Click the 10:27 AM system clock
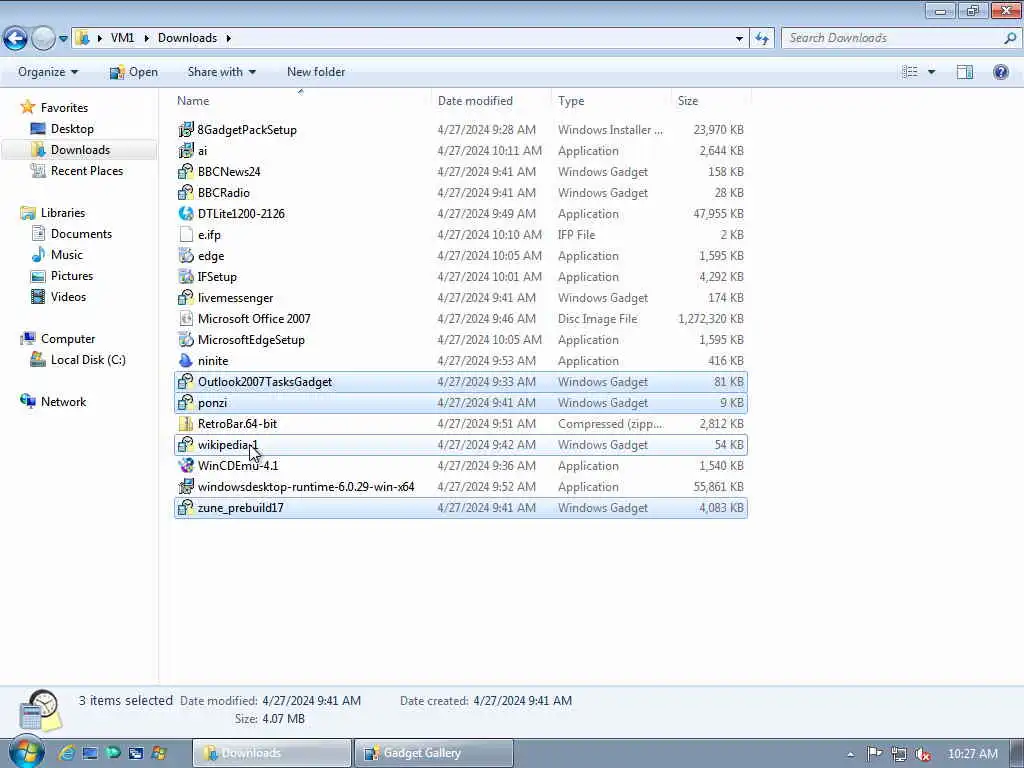This screenshot has height=768, width=1024. click(x=972, y=754)
